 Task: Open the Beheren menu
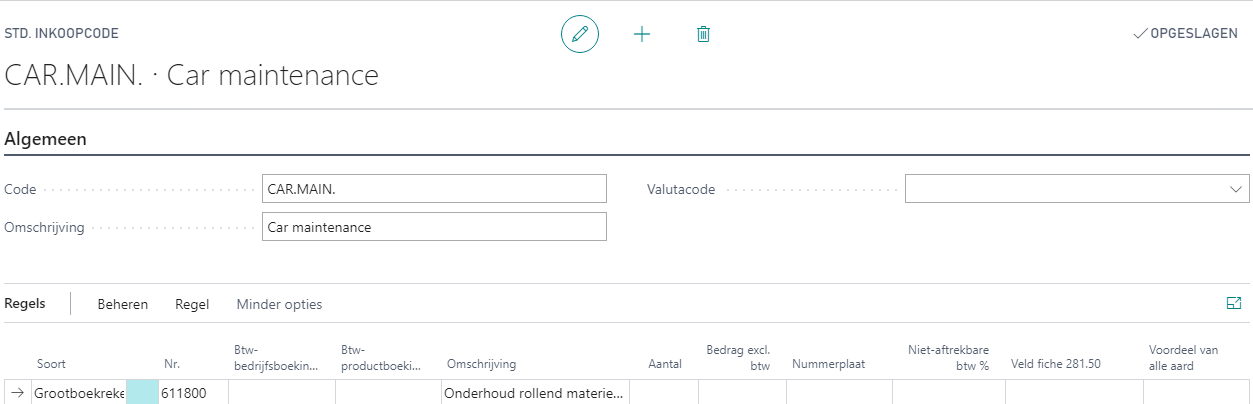[122, 304]
